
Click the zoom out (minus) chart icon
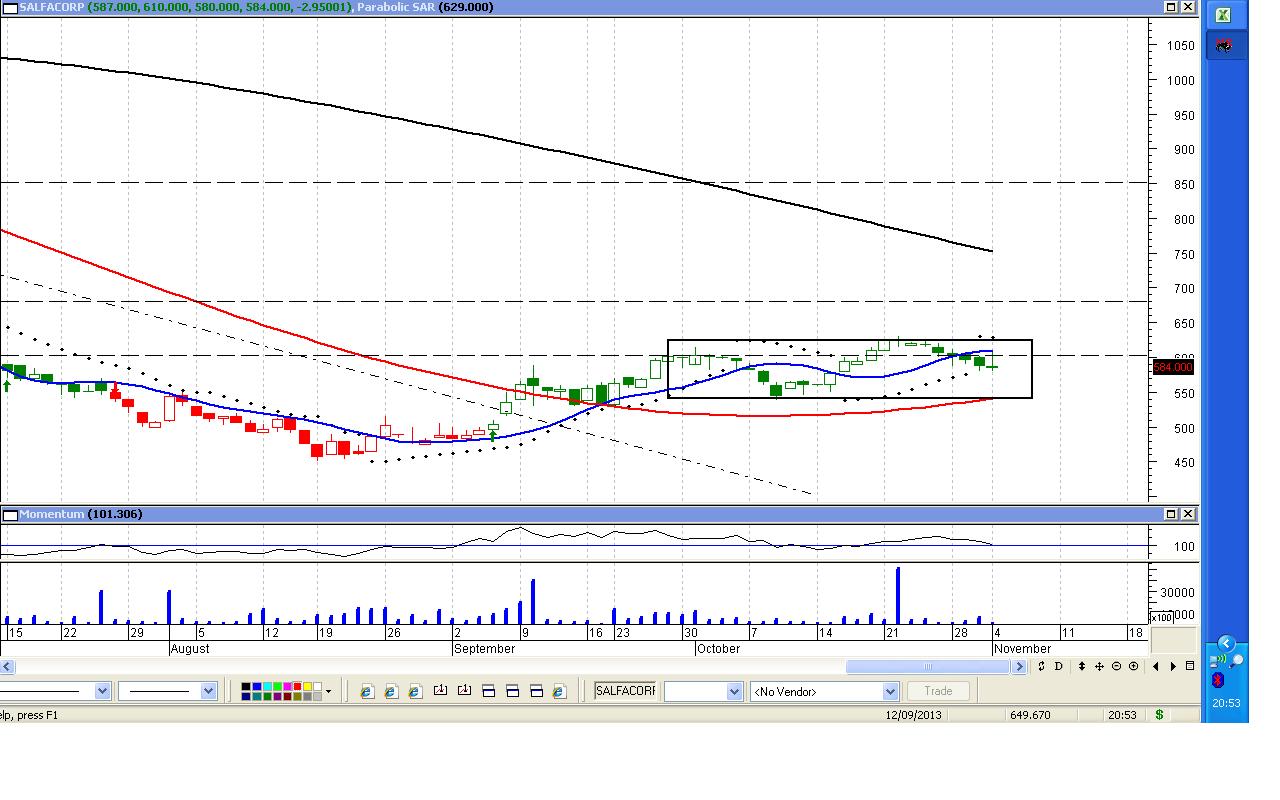pos(1117,666)
